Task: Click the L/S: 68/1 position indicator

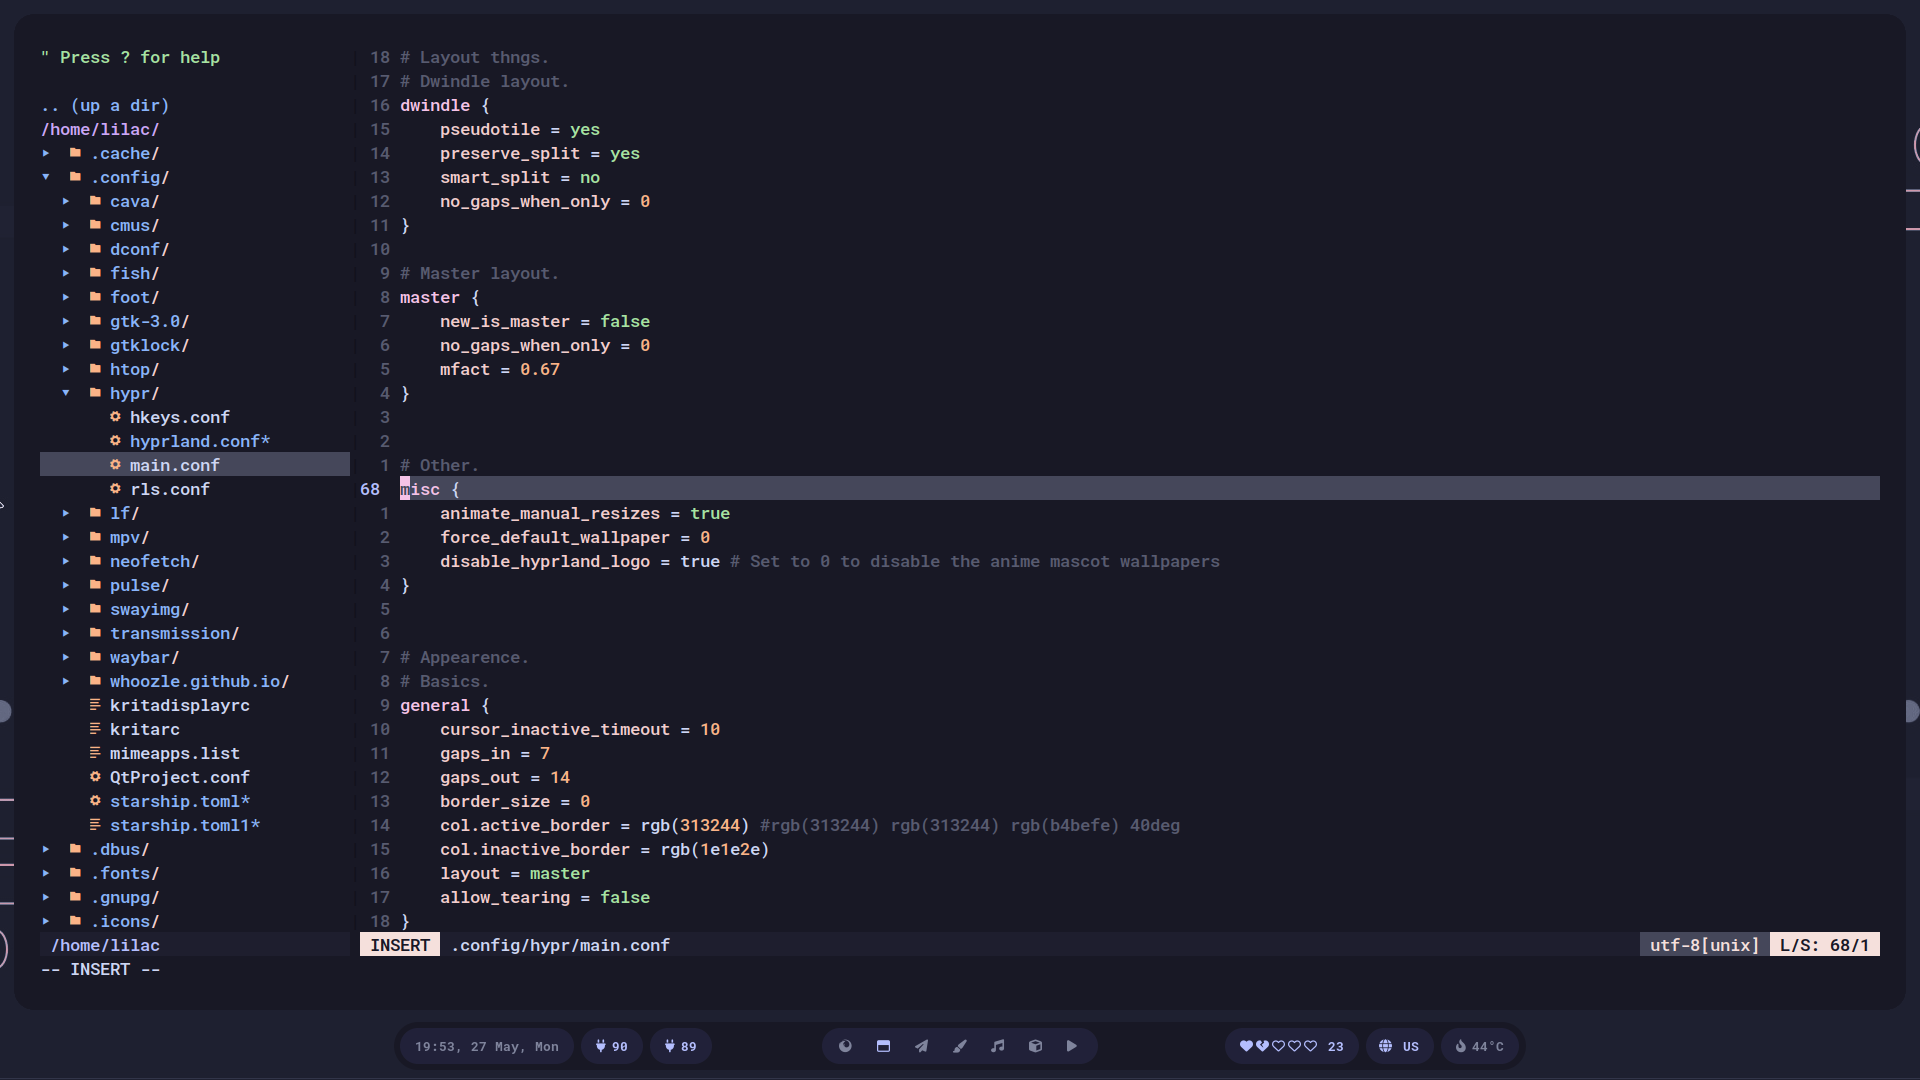Action: click(x=1824, y=945)
